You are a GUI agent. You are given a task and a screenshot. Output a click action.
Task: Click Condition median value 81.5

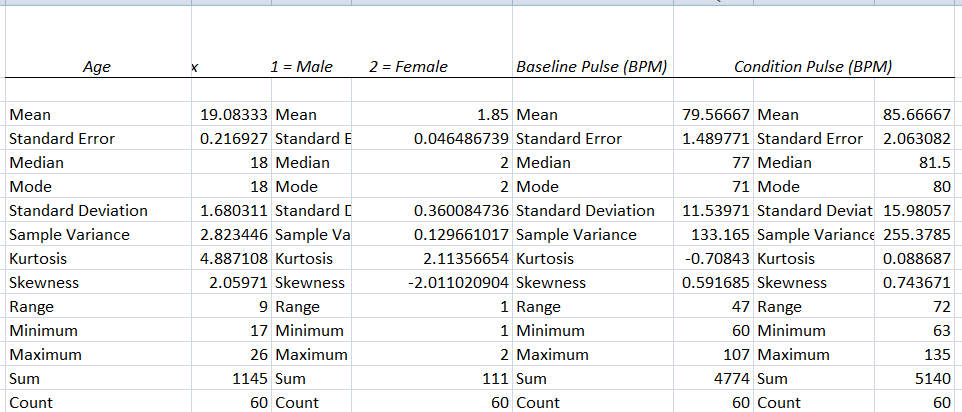point(937,162)
